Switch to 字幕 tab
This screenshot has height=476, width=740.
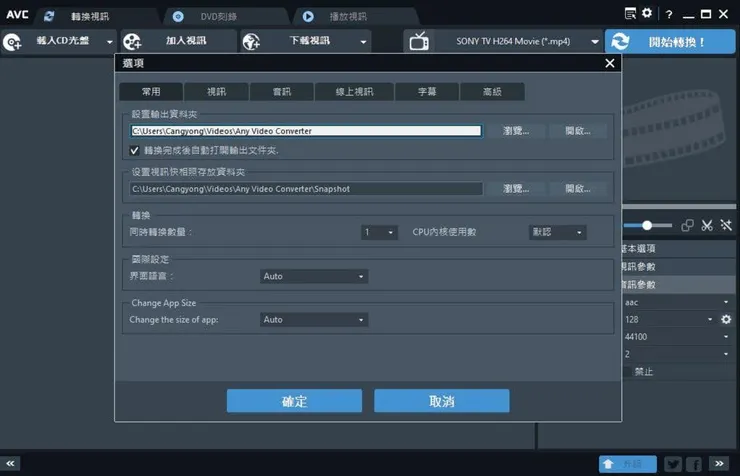[x=427, y=92]
